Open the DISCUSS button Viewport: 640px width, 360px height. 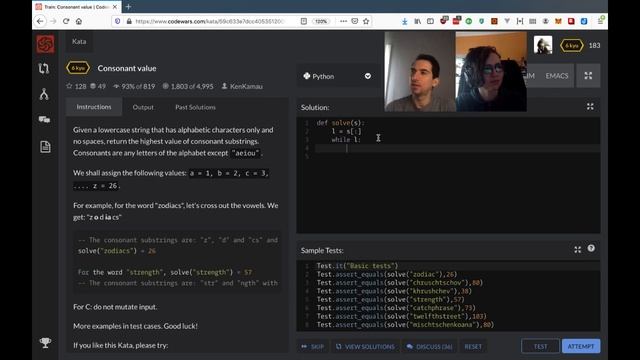429,347
